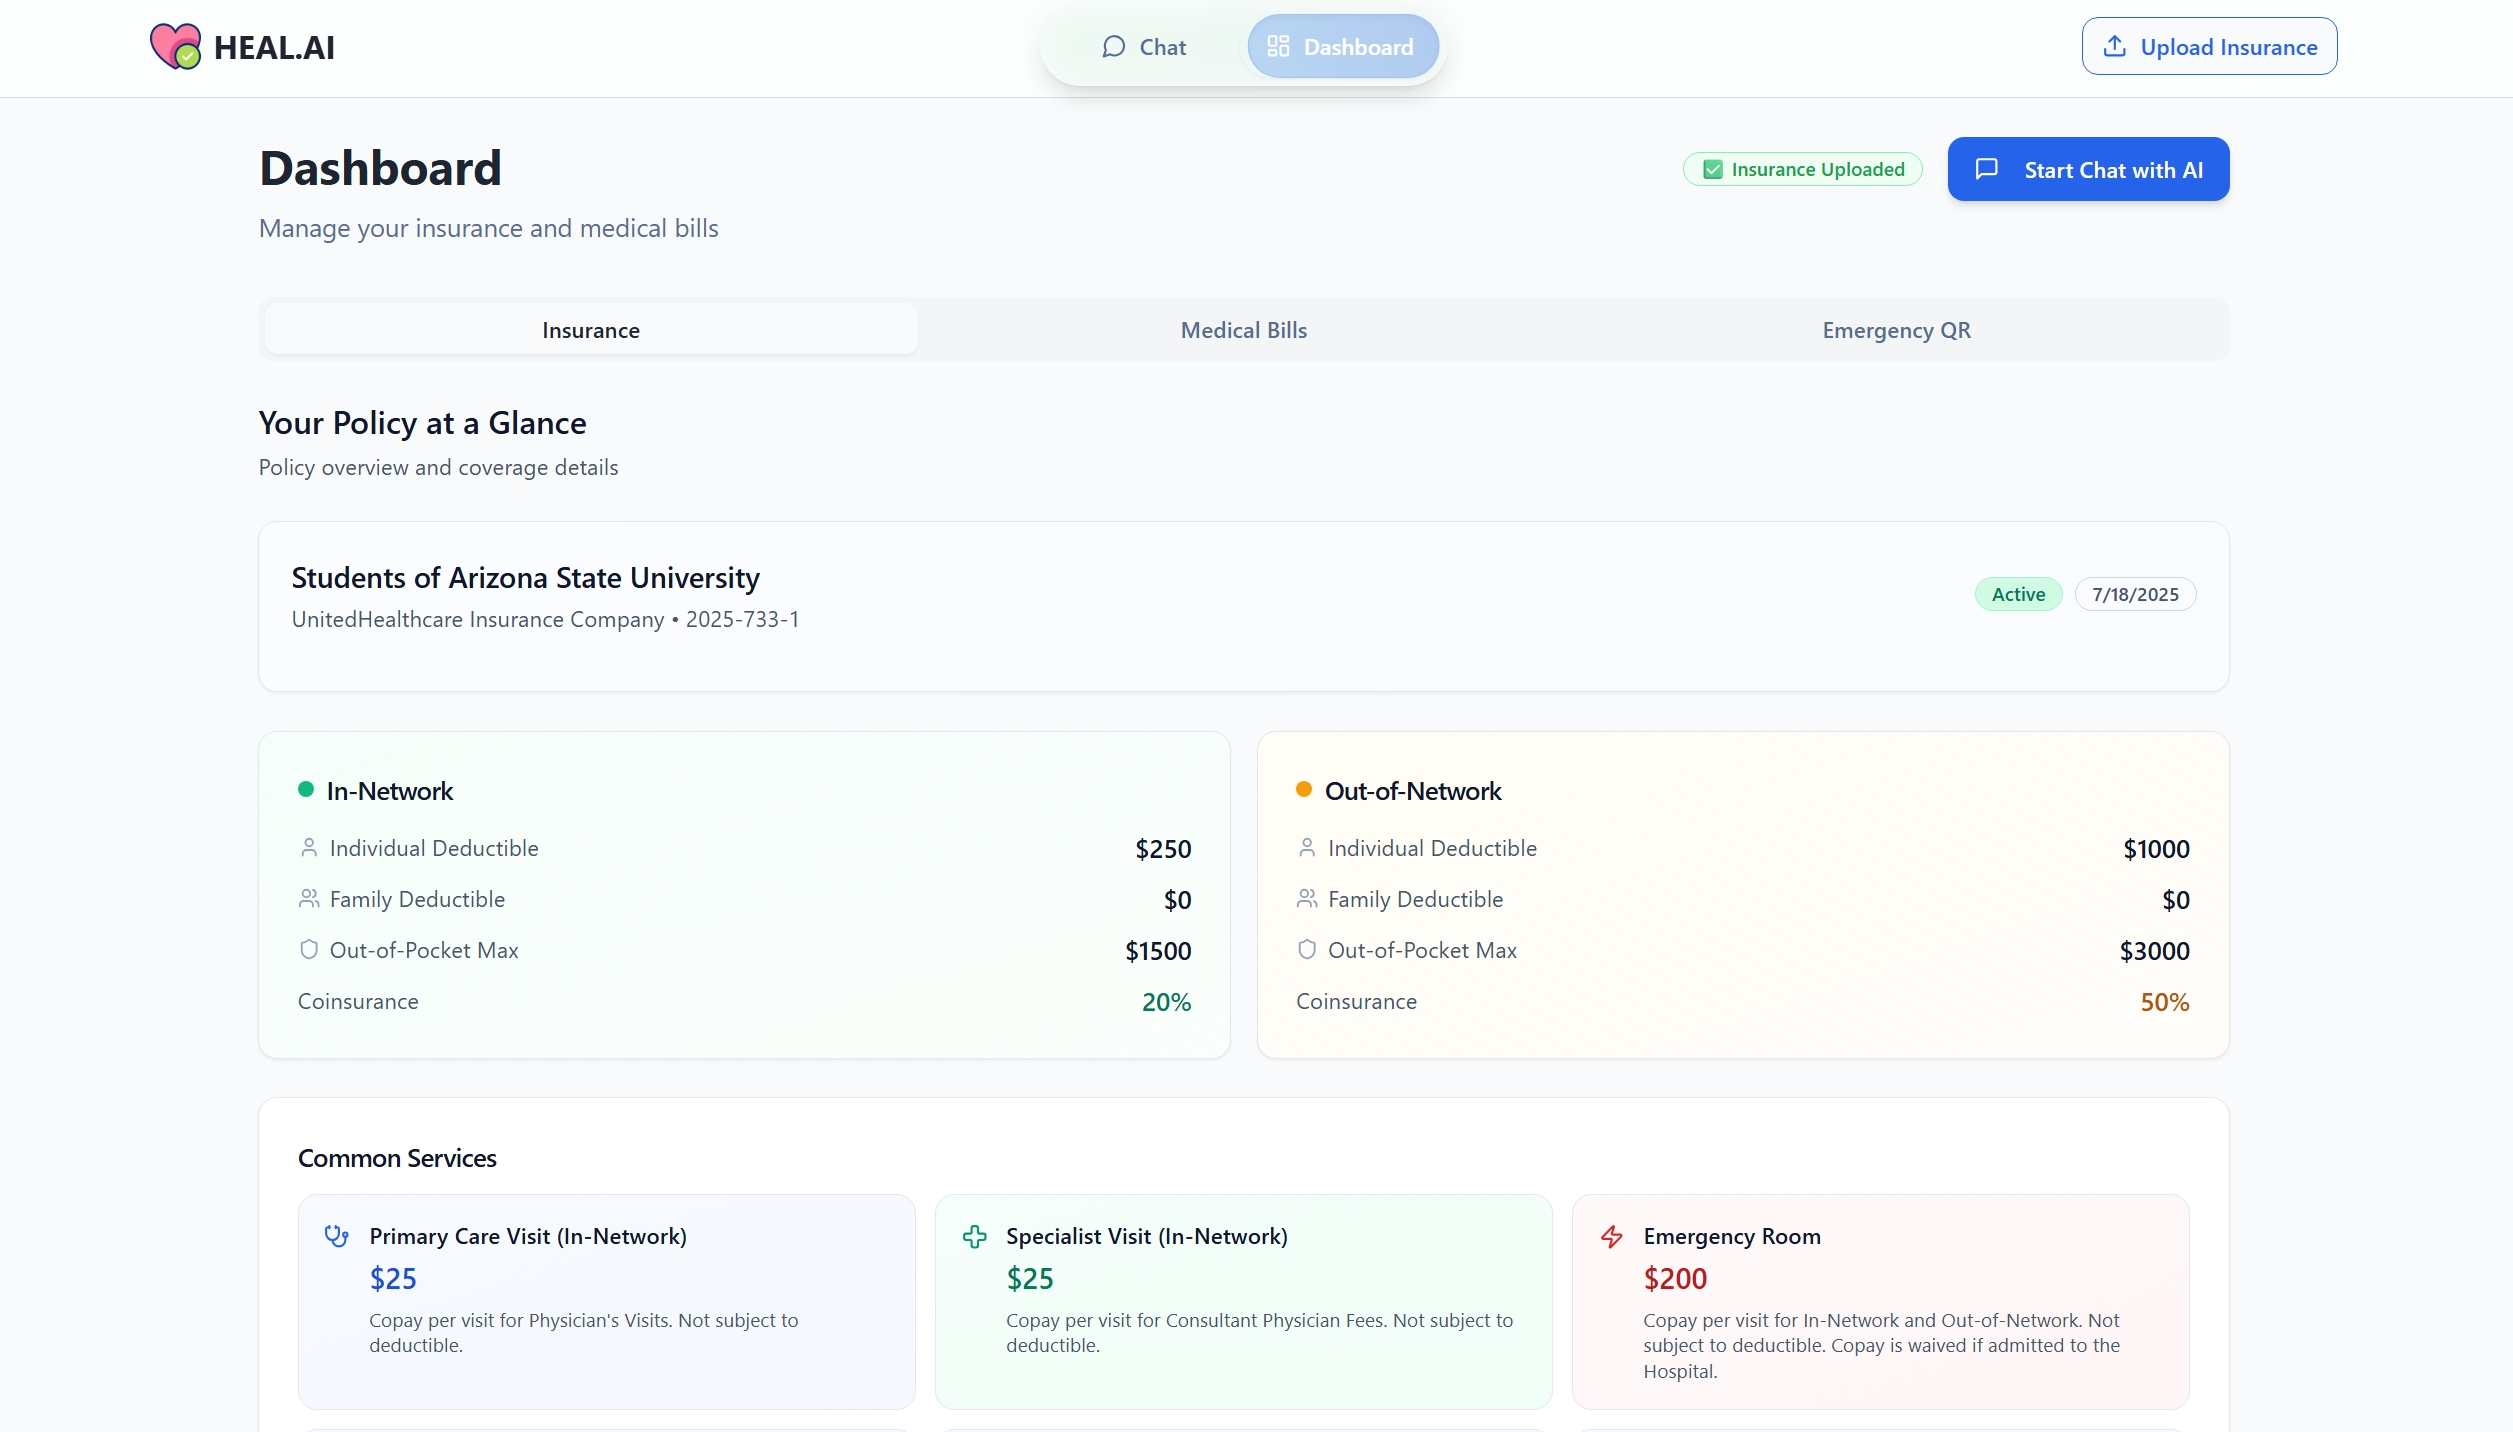Click the Active status badge
The height and width of the screenshot is (1432, 2513).
click(2017, 594)
